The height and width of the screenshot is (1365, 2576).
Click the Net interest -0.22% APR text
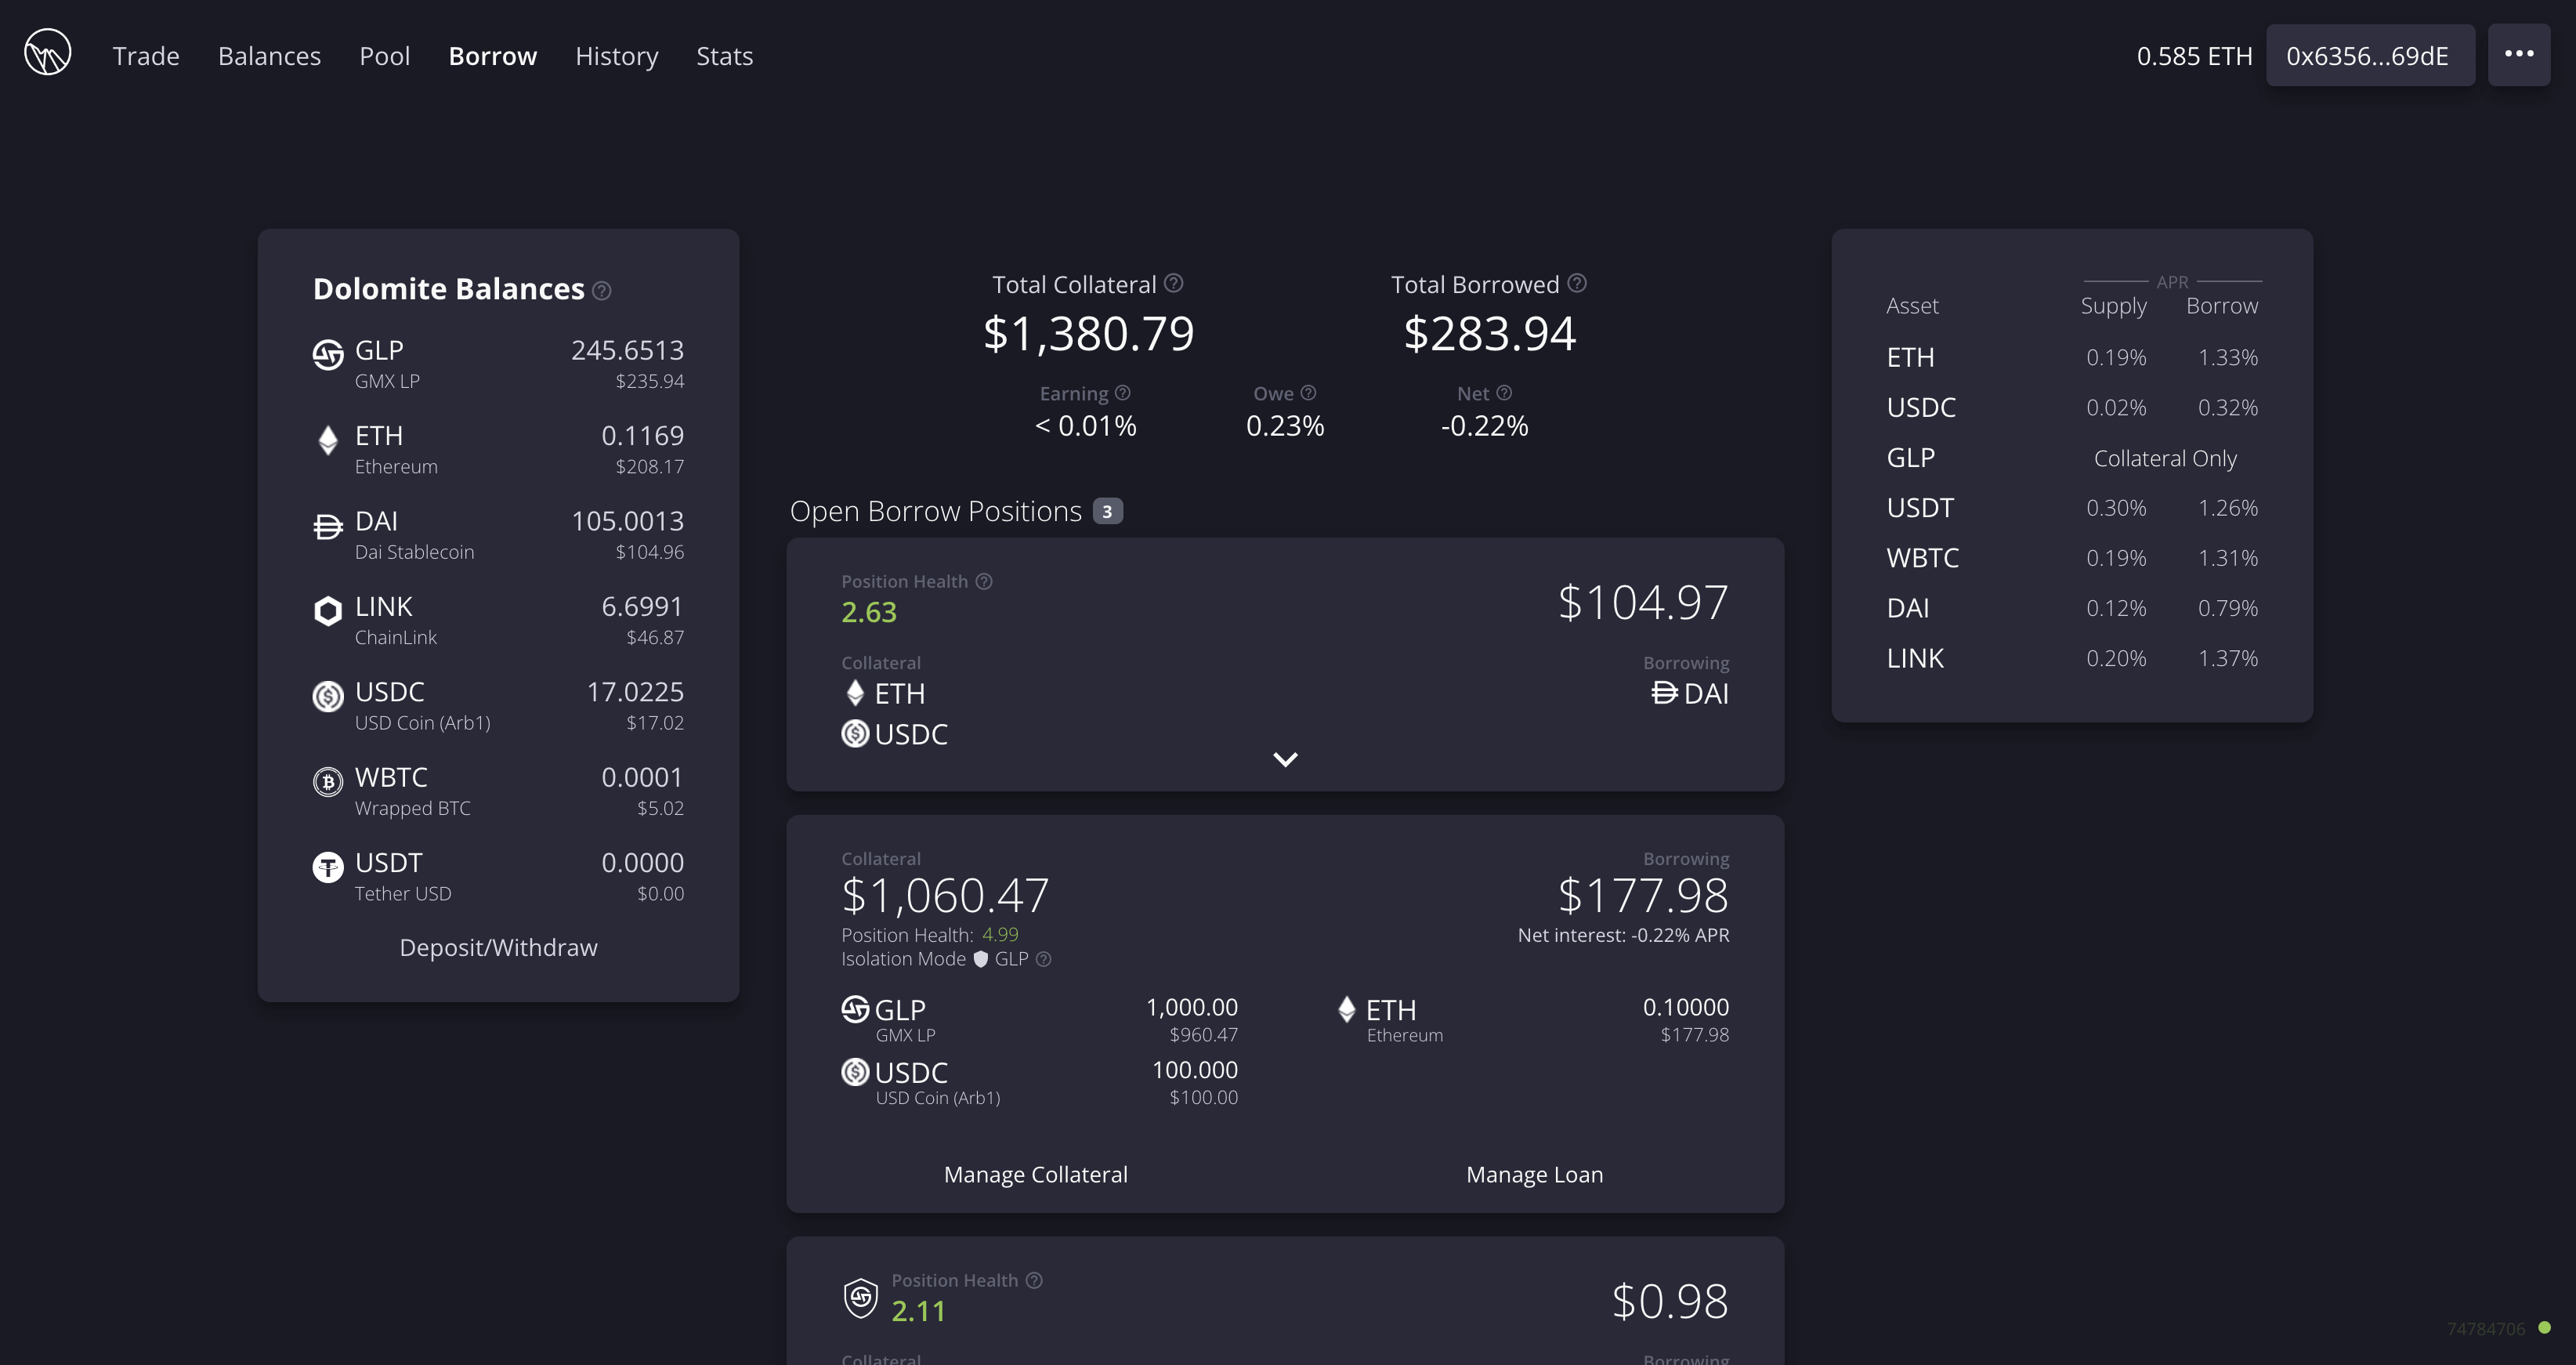coord(1623,935)
